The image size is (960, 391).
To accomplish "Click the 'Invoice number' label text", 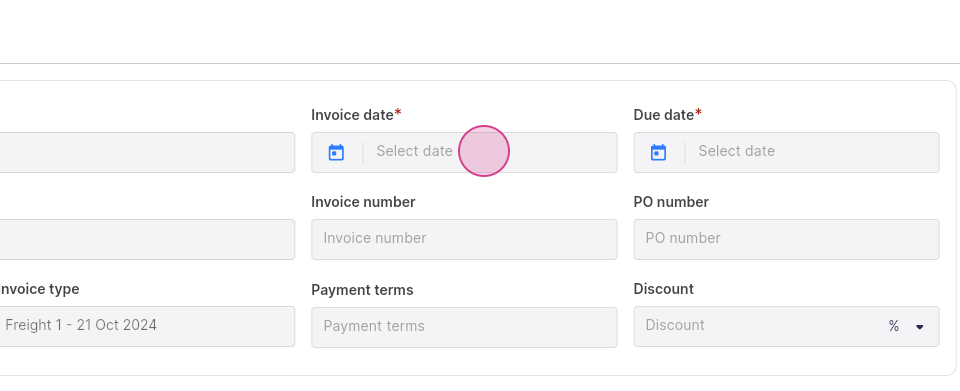I will click(x=363, y=202).
